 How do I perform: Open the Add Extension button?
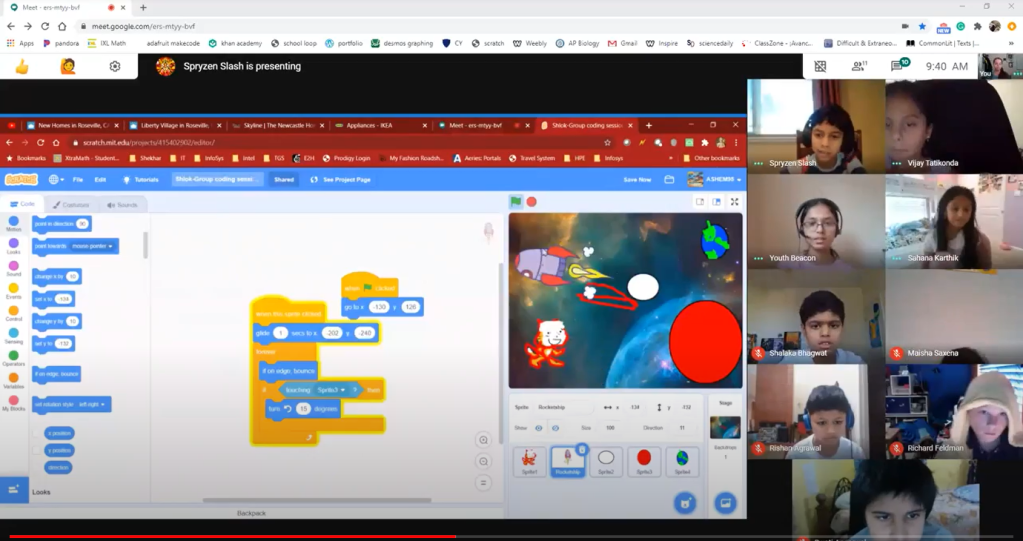(x=14, y=489)
